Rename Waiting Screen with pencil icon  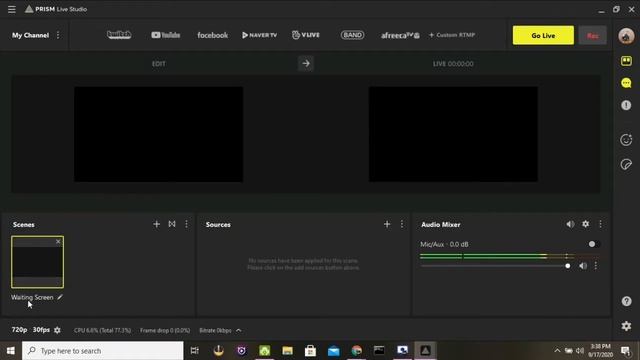pyautogui.click(x=60, y=297)
